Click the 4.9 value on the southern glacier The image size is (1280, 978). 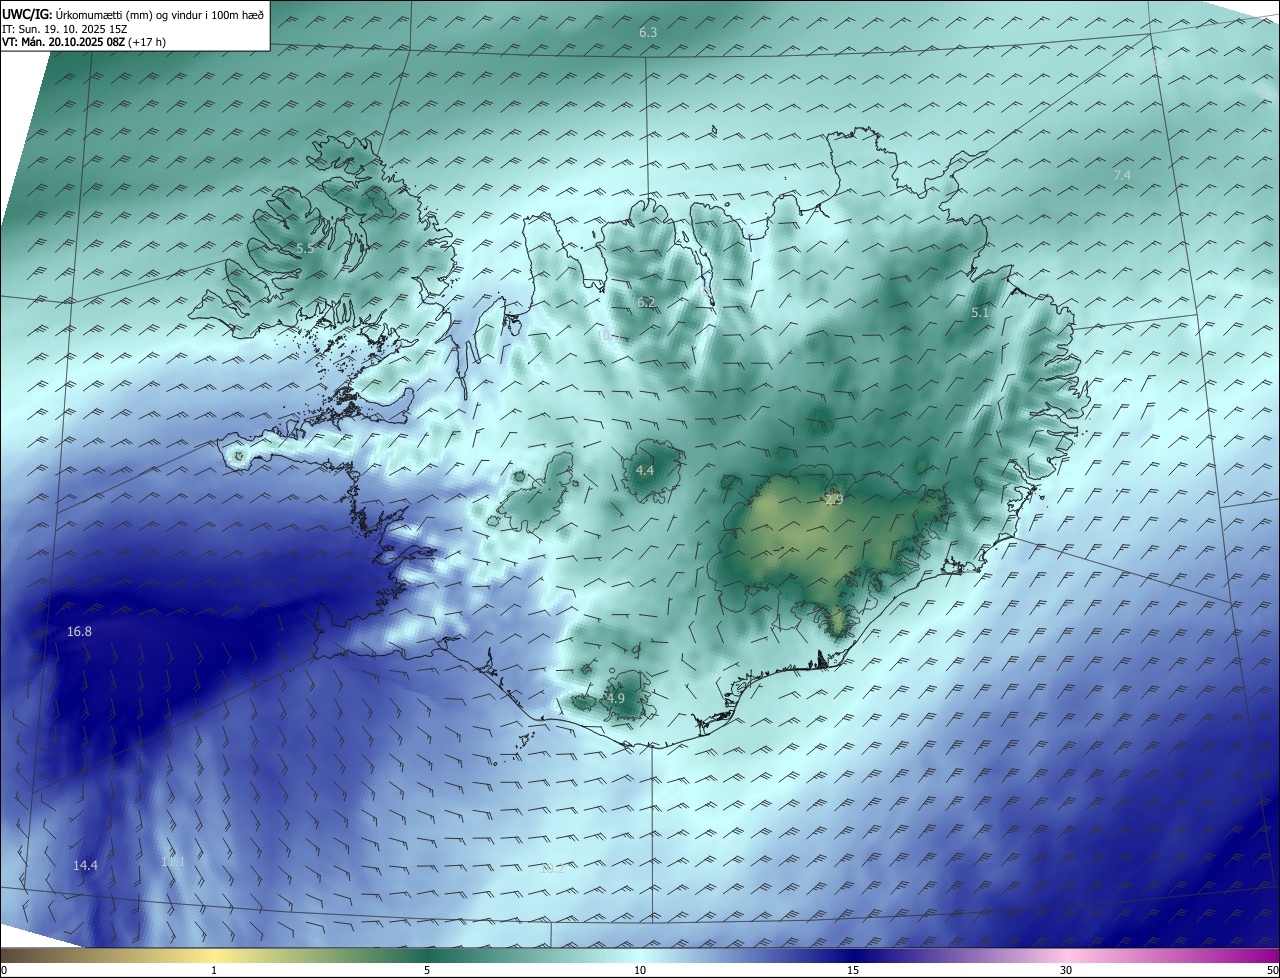615,698
